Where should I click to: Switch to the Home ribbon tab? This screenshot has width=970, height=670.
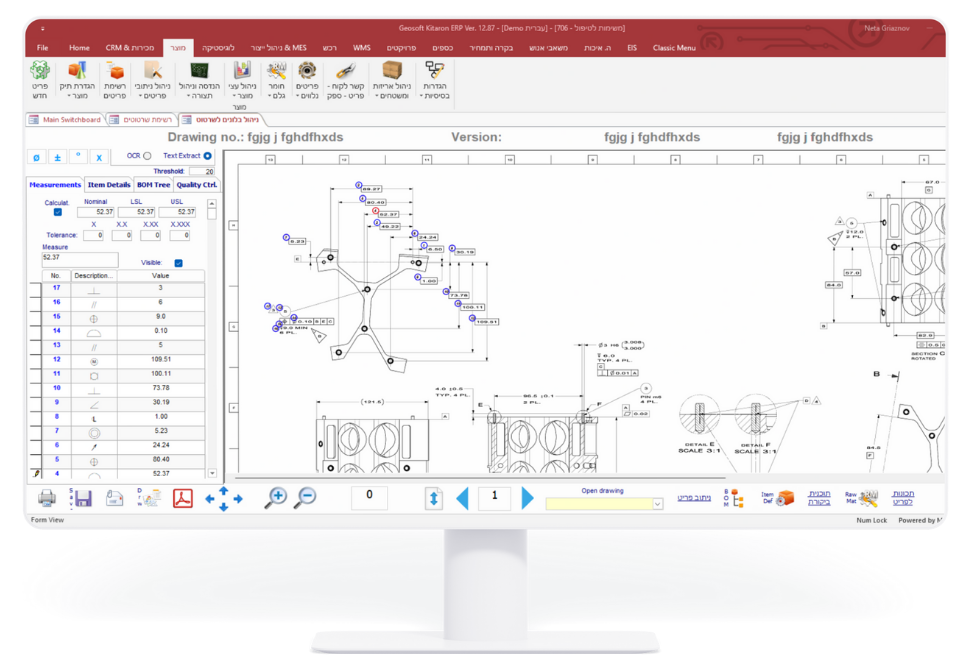click(79, 48)
